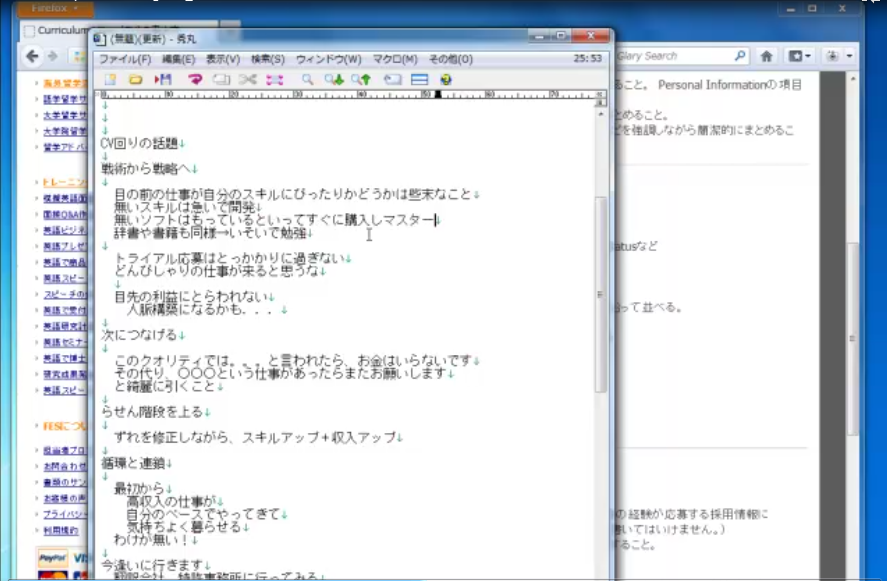Click Firefox page vertical scrollbar thumb
Screen dimensions: 887x581
pyautogui.click(x=852, y=338)
